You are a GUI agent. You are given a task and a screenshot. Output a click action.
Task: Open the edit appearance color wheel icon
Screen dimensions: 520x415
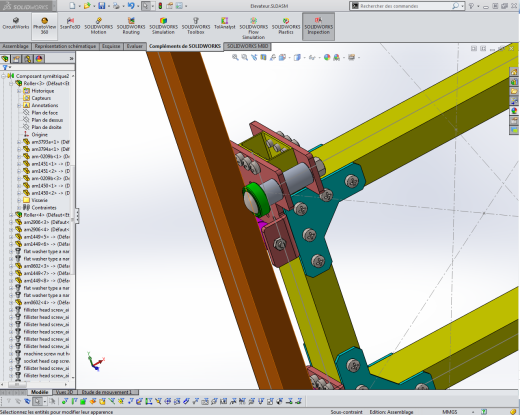tap(327, 57)
